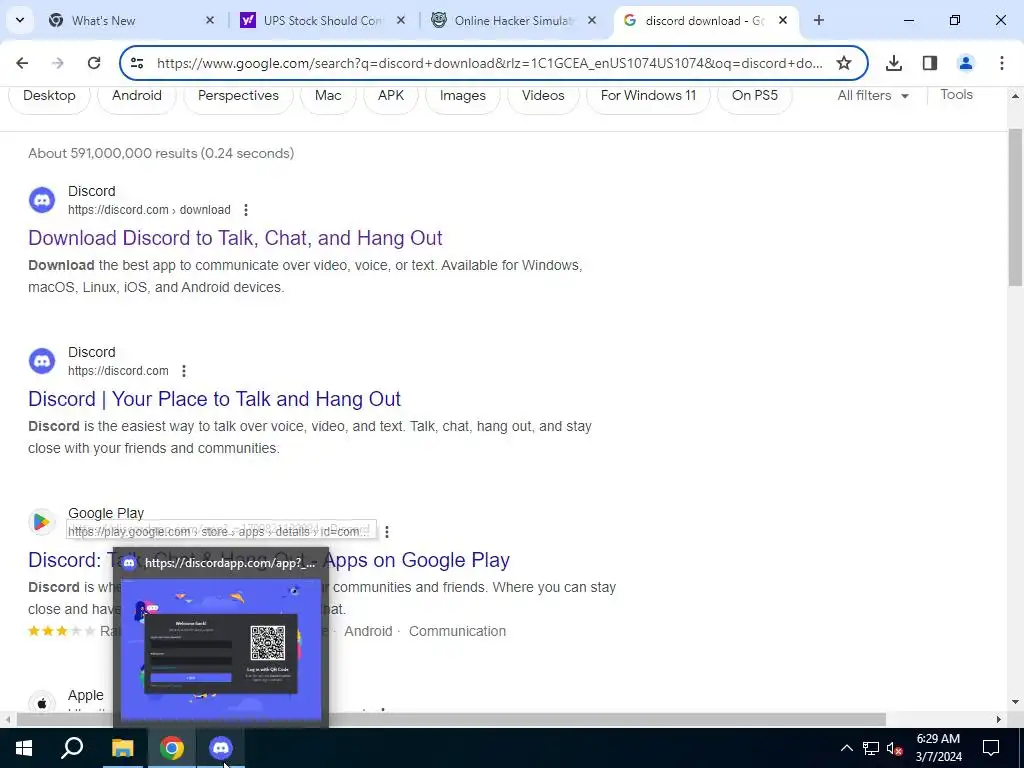
Task: Open network status tray icon
Action: 871,748
